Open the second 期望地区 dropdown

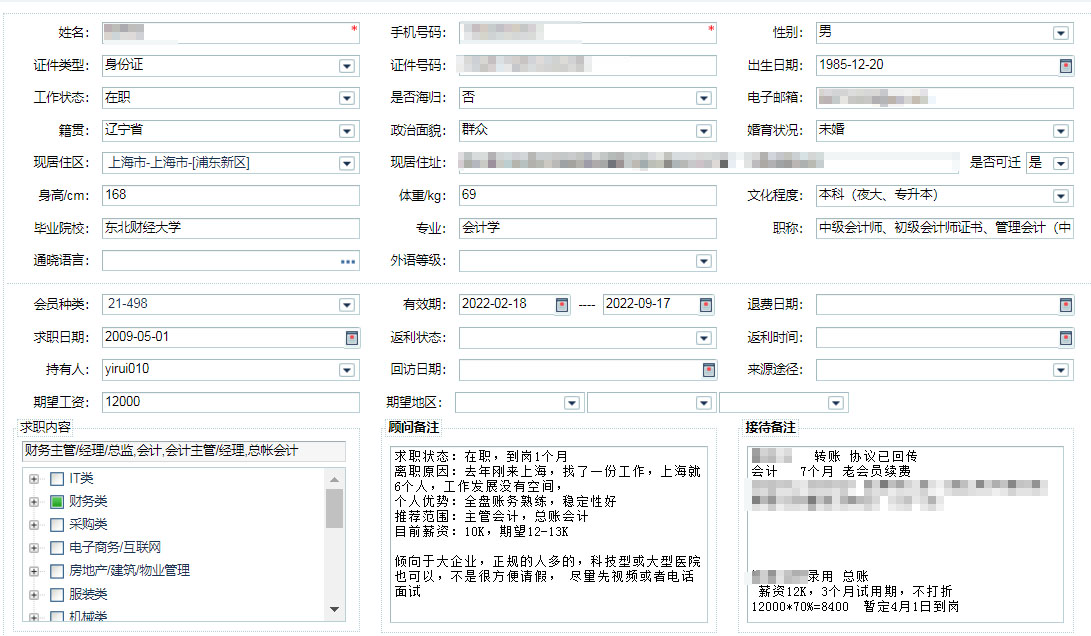click(x=703, y=403)
